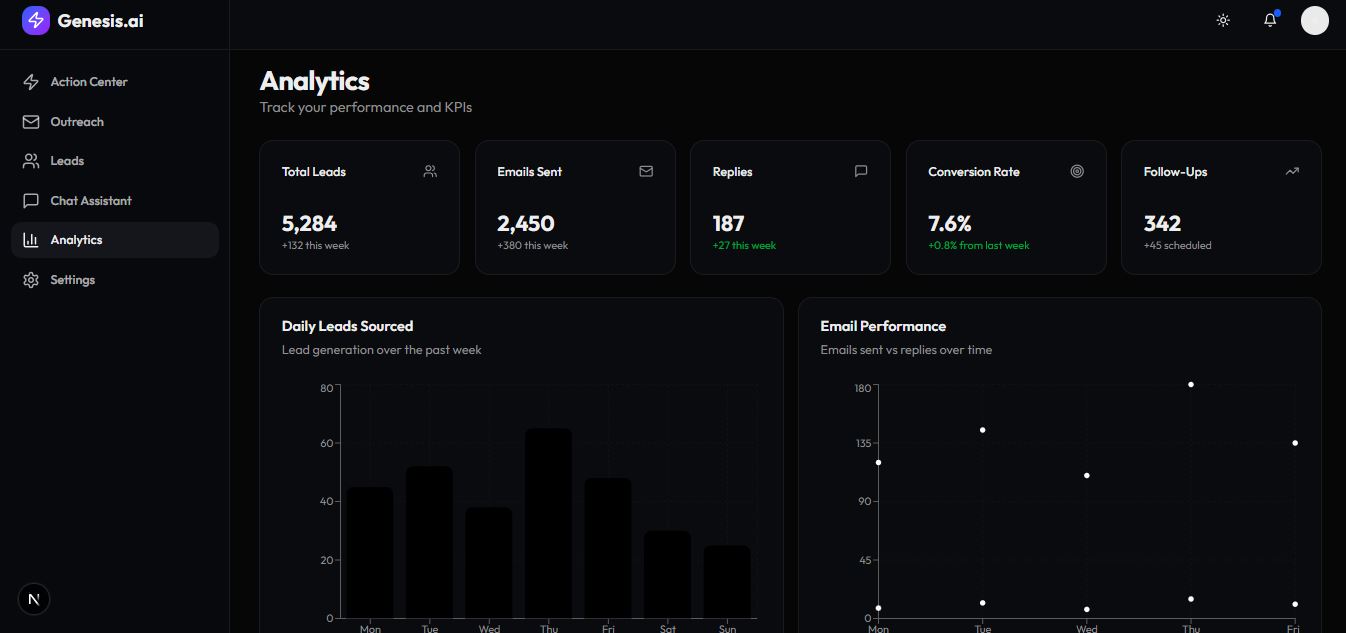Click the users icon on Total Leads card
The image size is (1346, 633).
coord(430,171)
